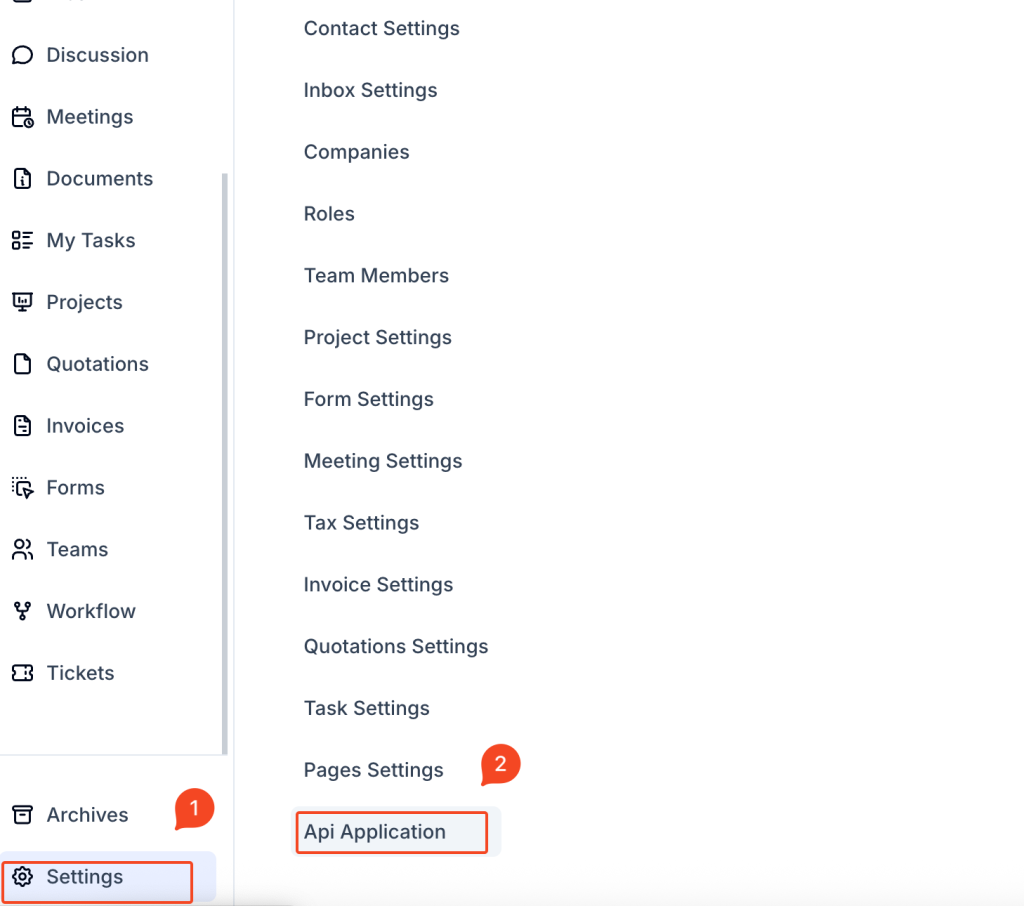Go to the Teams section
The image size is (1024, 906).
(x=77, y=549)
